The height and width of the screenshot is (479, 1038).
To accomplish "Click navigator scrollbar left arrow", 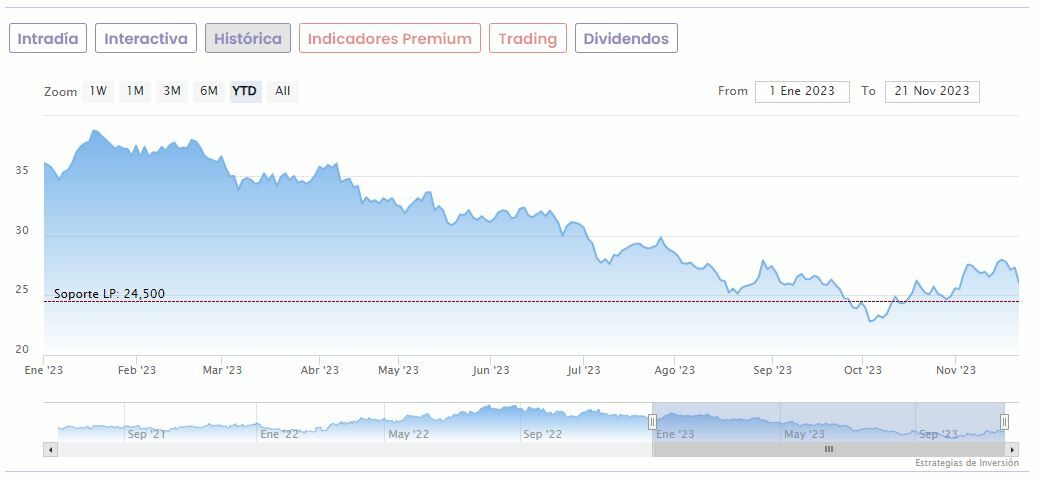I will point(51,450).
